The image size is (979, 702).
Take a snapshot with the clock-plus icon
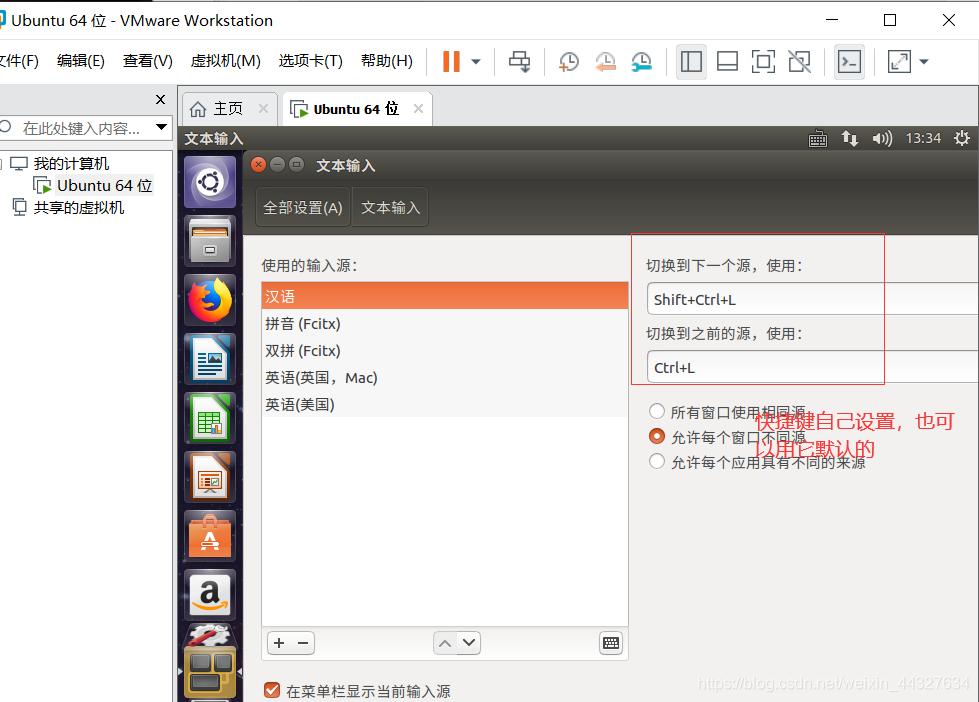coord(568,61)
